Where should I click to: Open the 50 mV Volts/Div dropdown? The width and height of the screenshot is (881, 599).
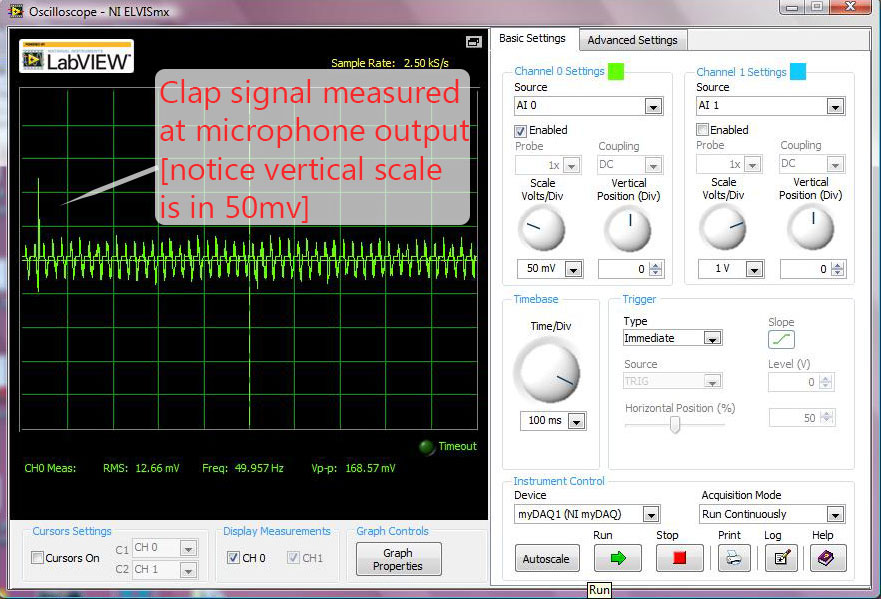573,269
